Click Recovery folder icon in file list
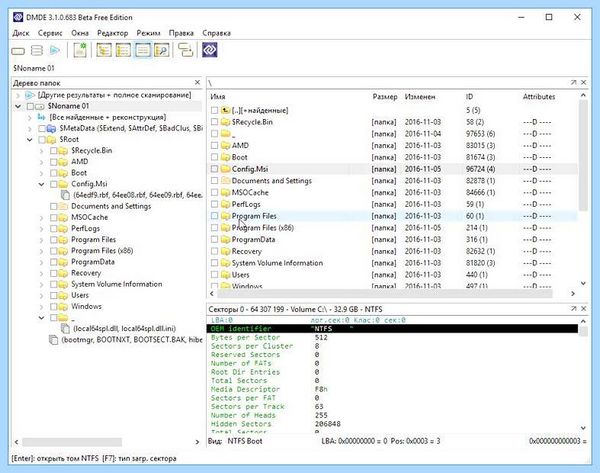Viewport: 600px width, 473px height. point(226,251)
